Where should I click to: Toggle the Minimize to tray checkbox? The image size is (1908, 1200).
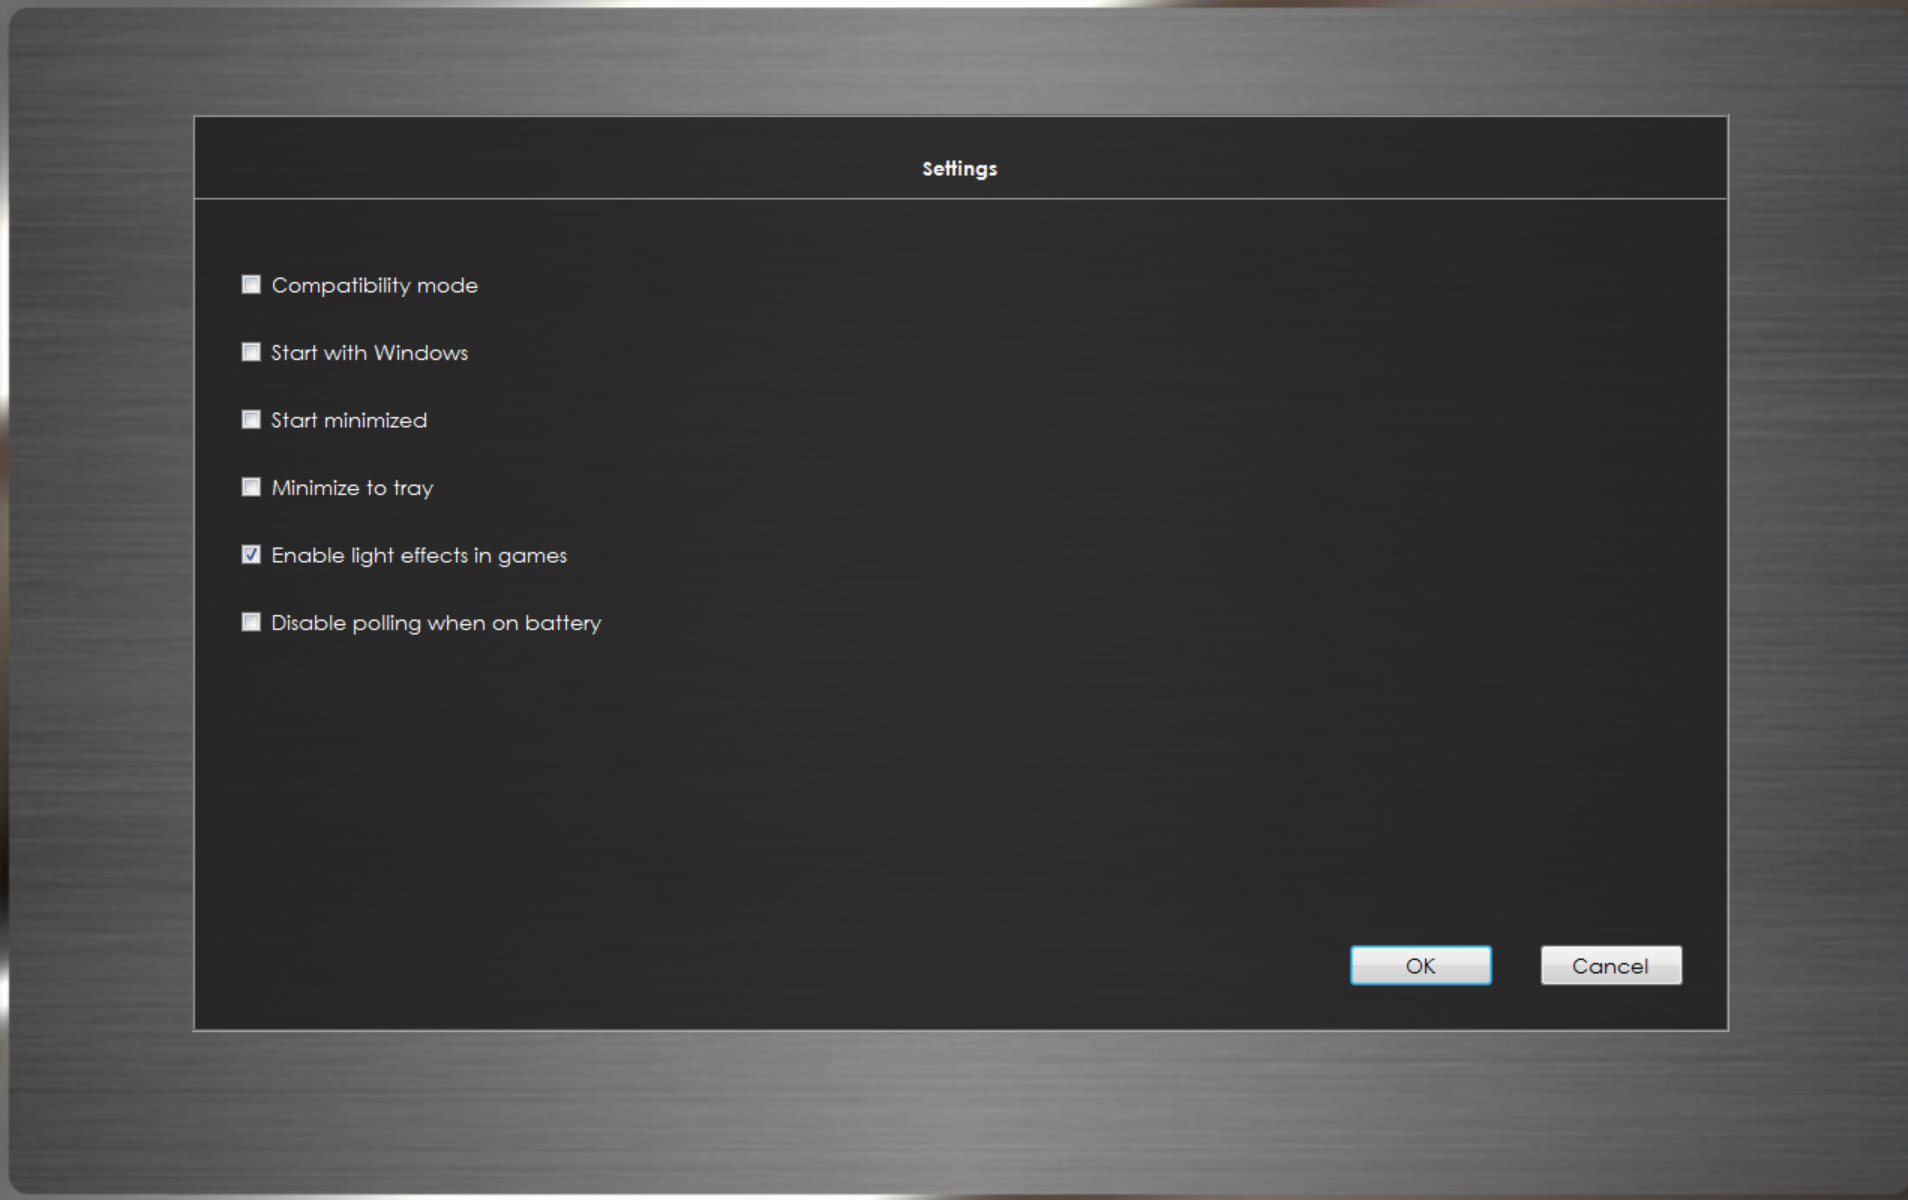point(251,487)
